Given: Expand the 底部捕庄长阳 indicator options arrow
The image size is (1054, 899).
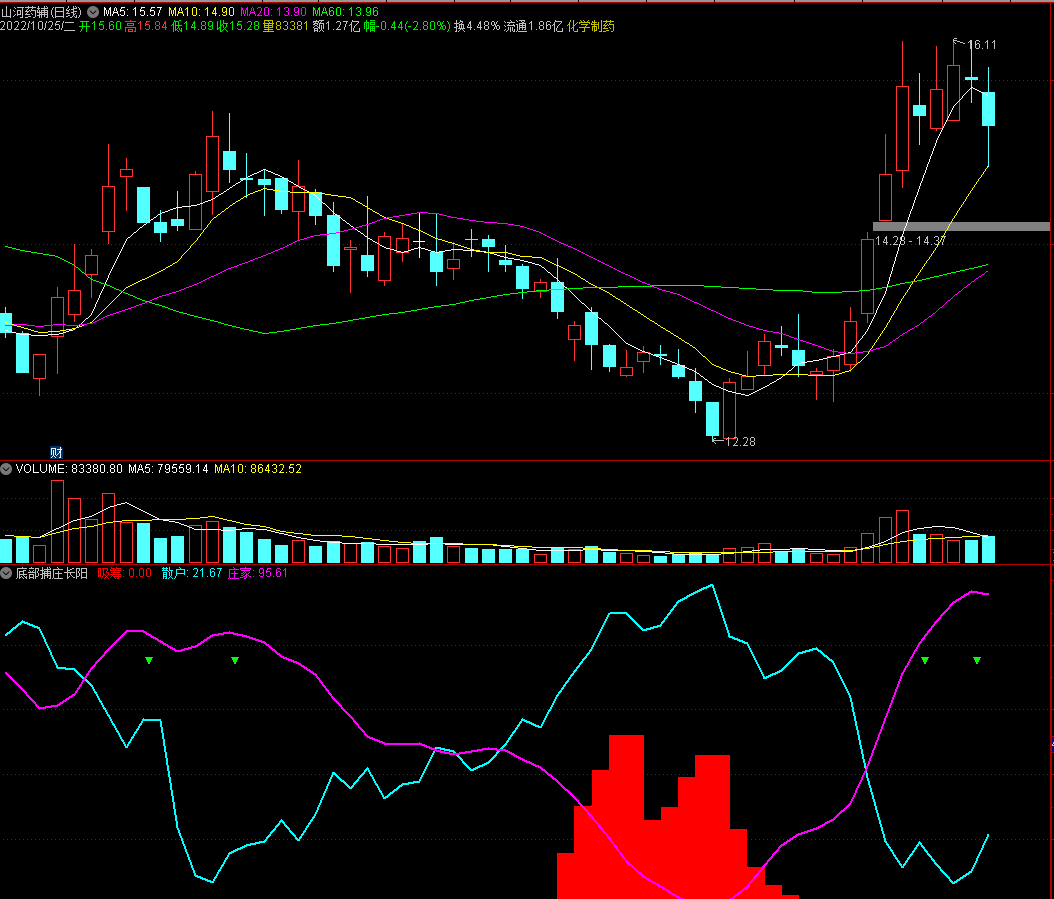Looking at the screenshot, I should coord(6,573).
